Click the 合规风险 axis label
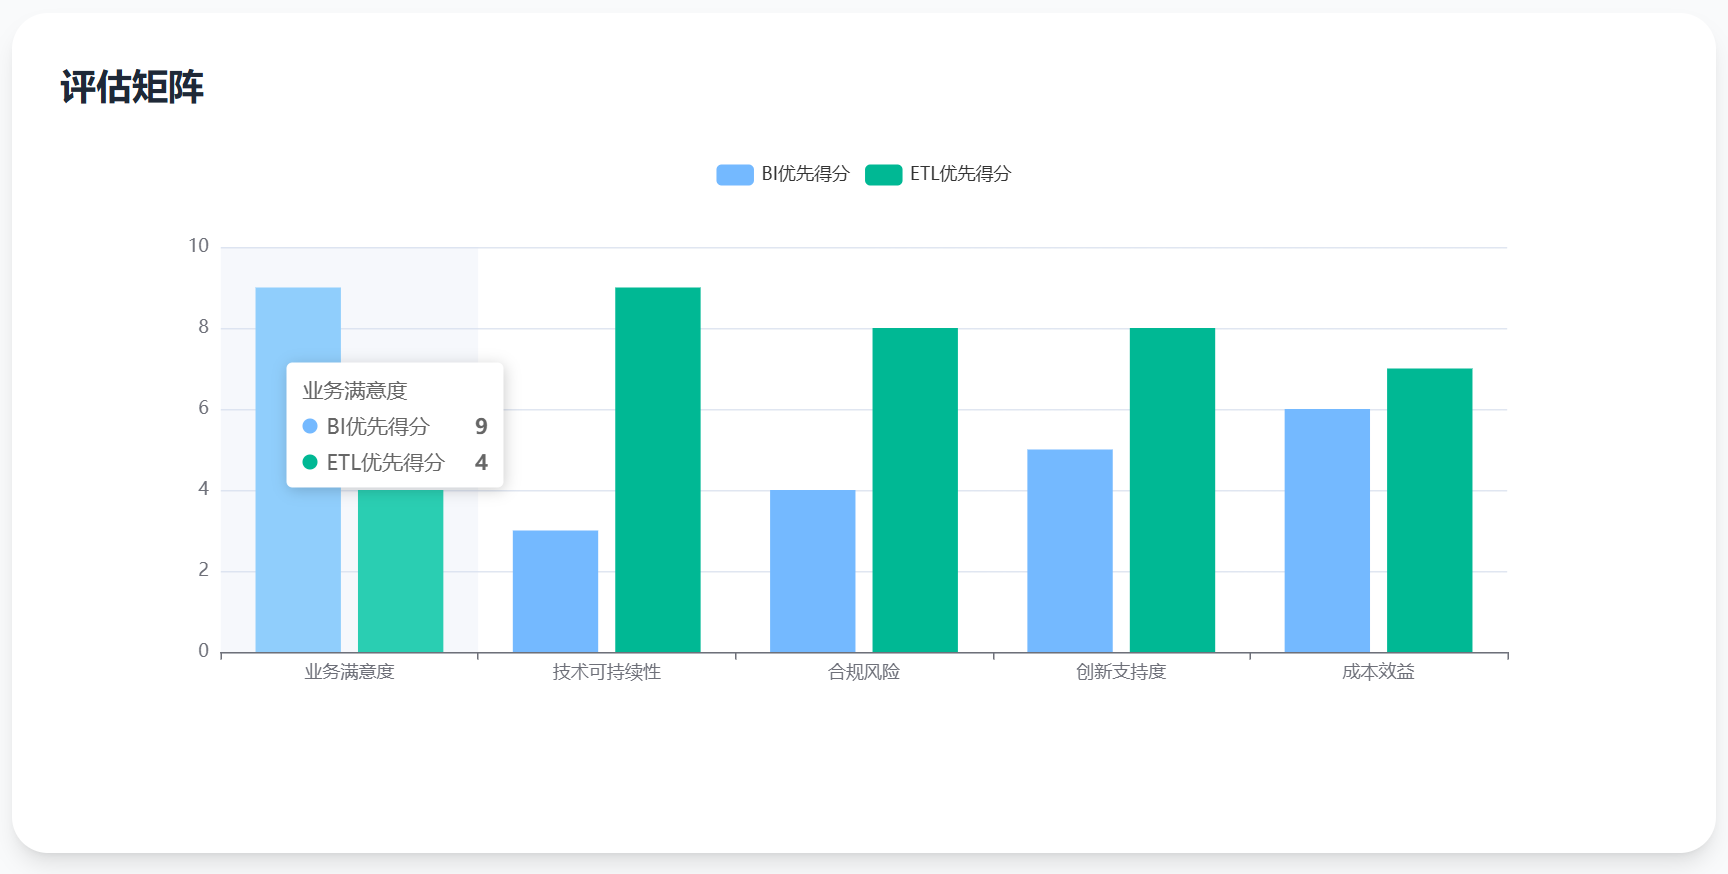Screen dimensions: 1728x874 [x=864, y=672]
